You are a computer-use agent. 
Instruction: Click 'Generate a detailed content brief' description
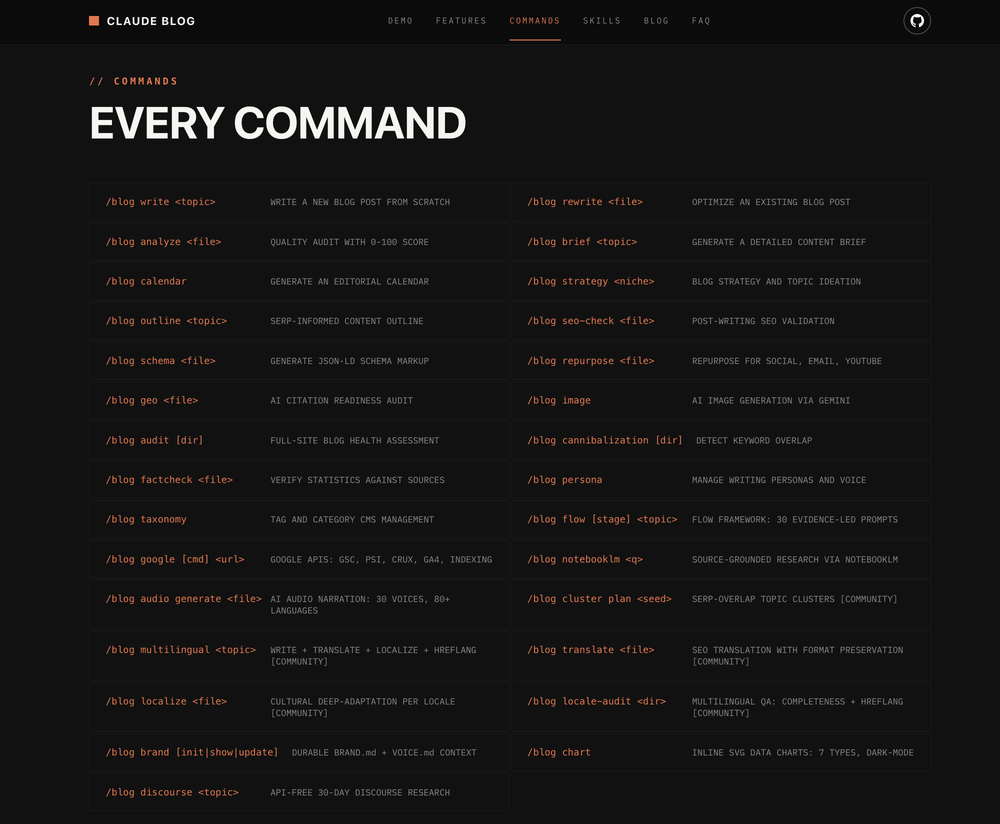[779, 242]
